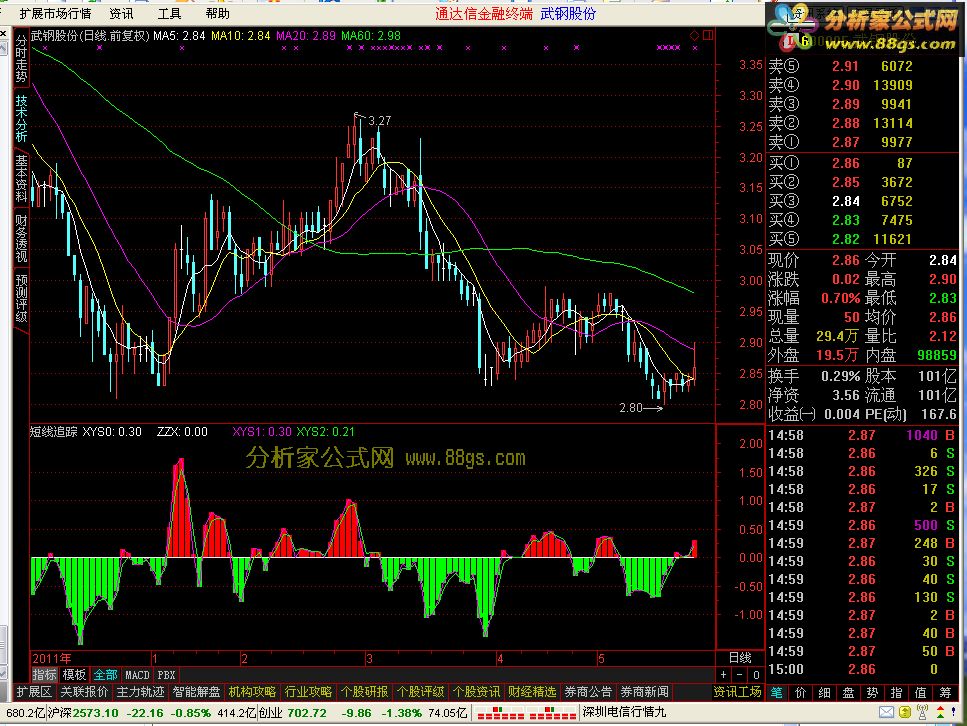Open 个股评级
The image size is (967, 726).
point(421,692)
